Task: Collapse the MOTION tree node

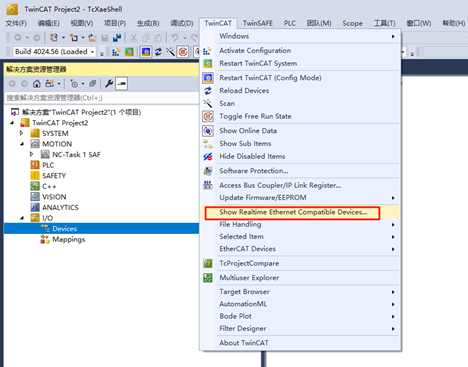Action: coord(22,144)
